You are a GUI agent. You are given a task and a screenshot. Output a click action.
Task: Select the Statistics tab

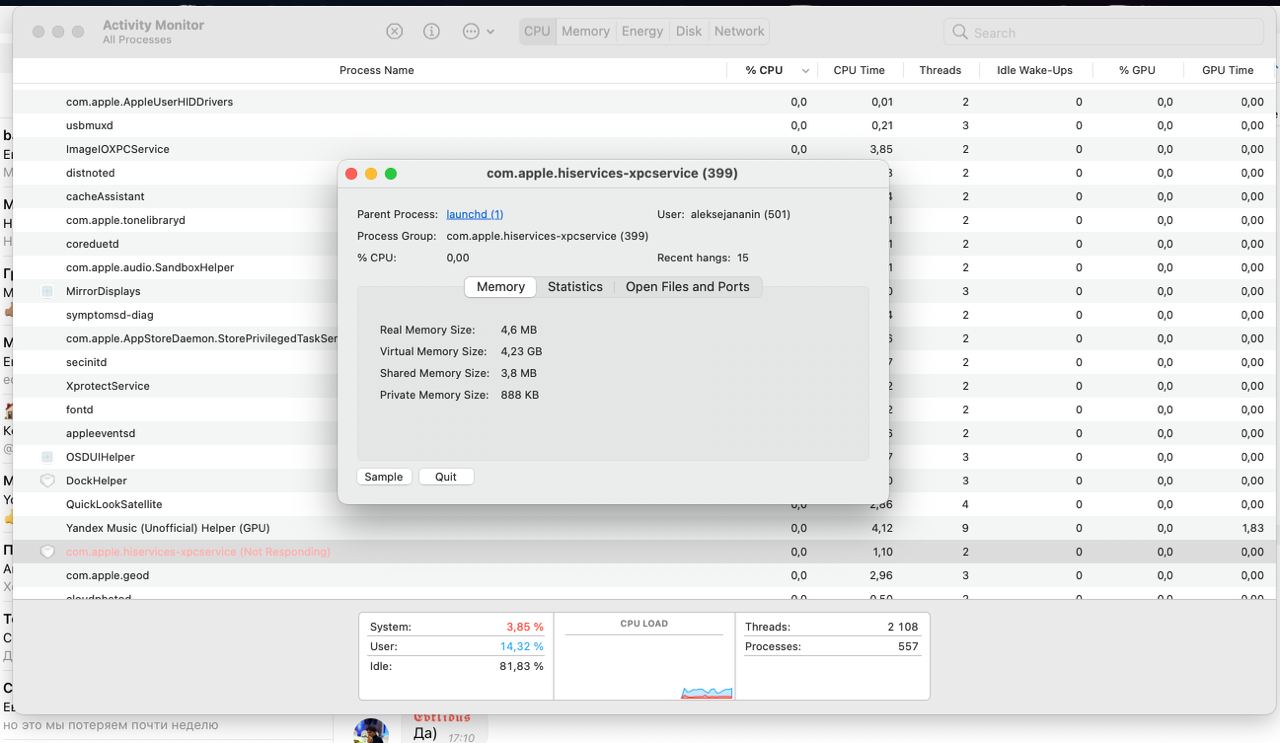point(575,286)
